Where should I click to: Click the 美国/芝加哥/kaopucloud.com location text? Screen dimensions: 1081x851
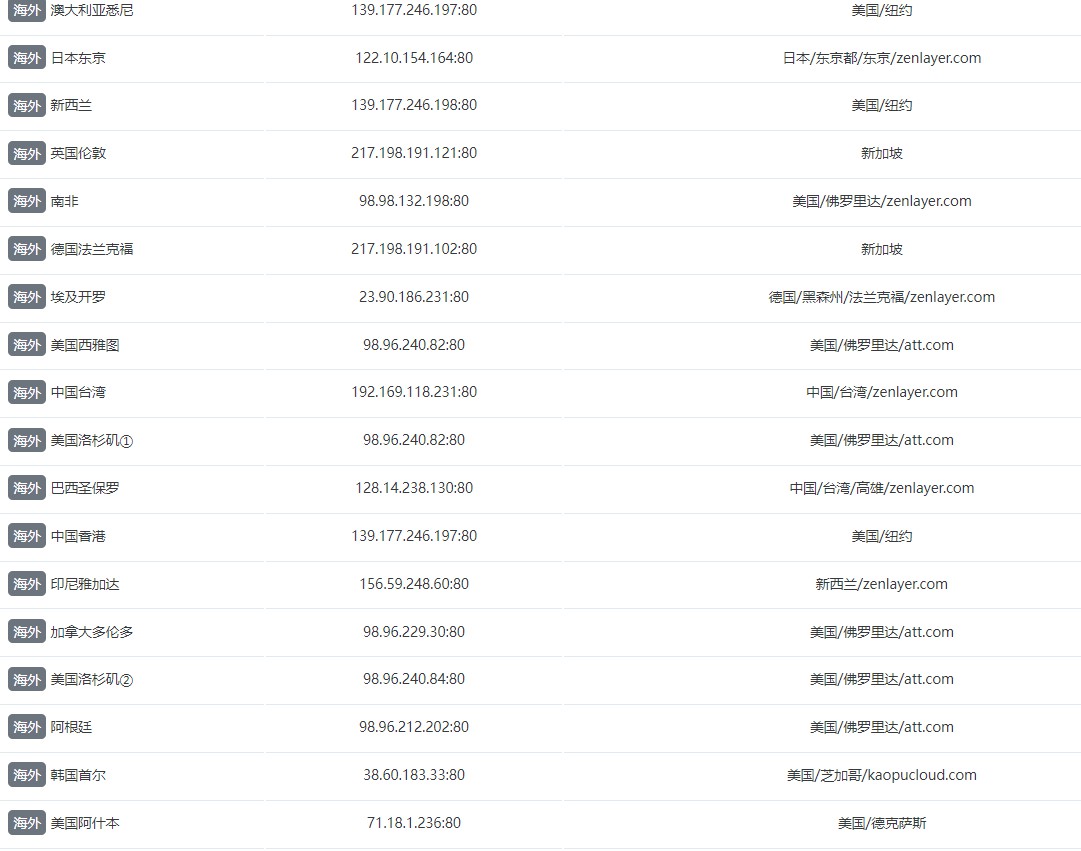(x=881, y=775)
